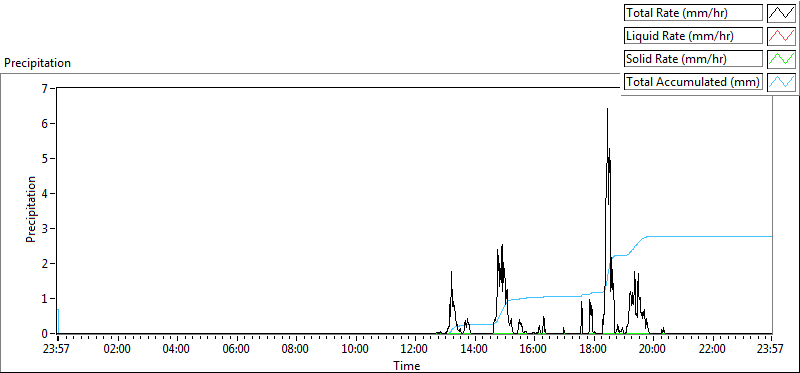Select the Total Accumulated (mm) legend label
The height and width of the screenshot is (373, 800).
[693, 82]
